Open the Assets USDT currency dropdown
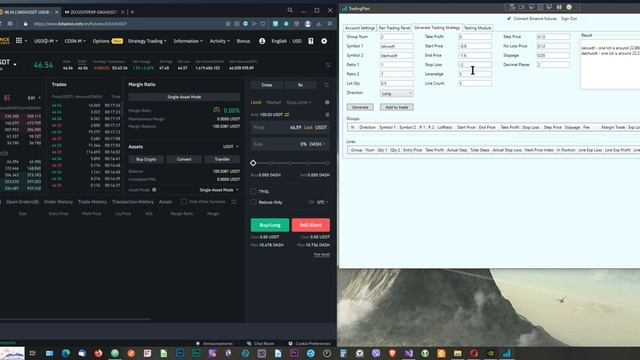The height and width of the screenshot is (360, 640). click(x=231, y=147)
